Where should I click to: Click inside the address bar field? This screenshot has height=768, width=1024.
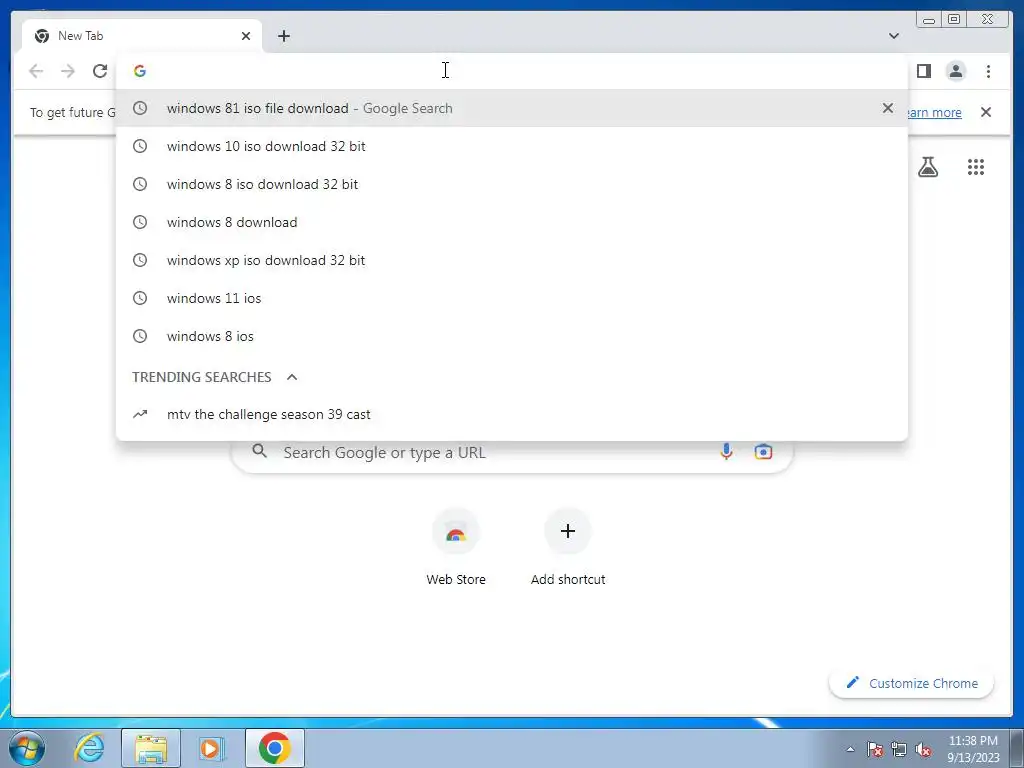511,71
